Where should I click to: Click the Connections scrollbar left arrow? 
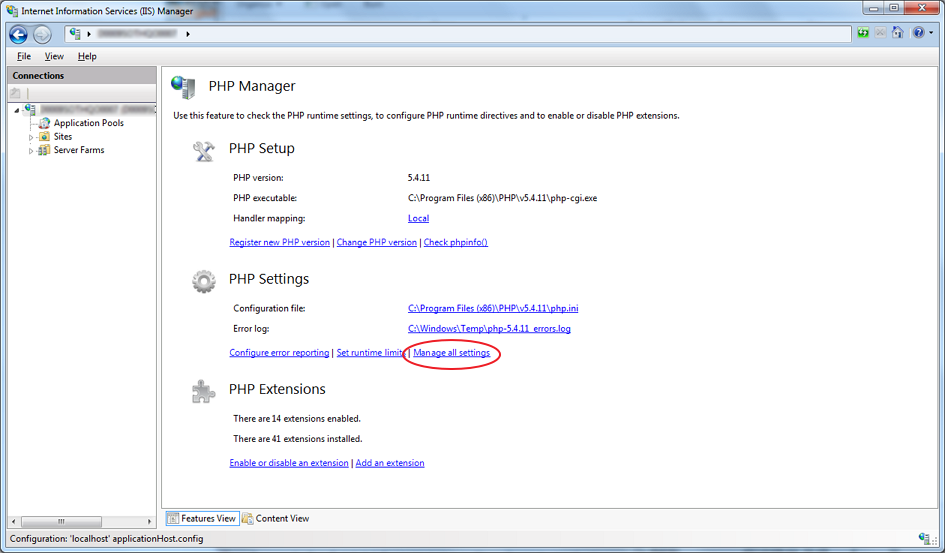click(x=14, y=521)
